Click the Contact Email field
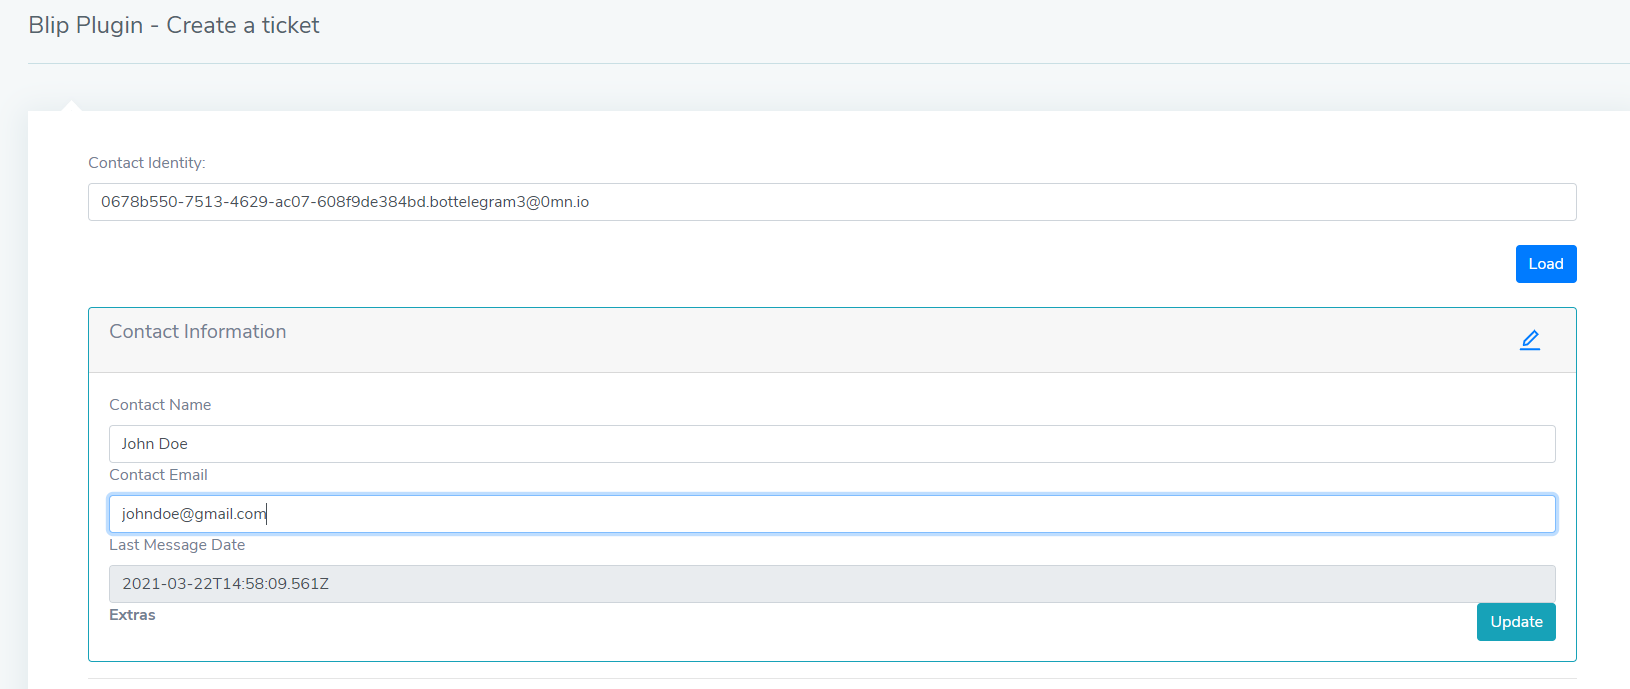The height and width of the screenshot is (689, 1630). pos(832,514)
